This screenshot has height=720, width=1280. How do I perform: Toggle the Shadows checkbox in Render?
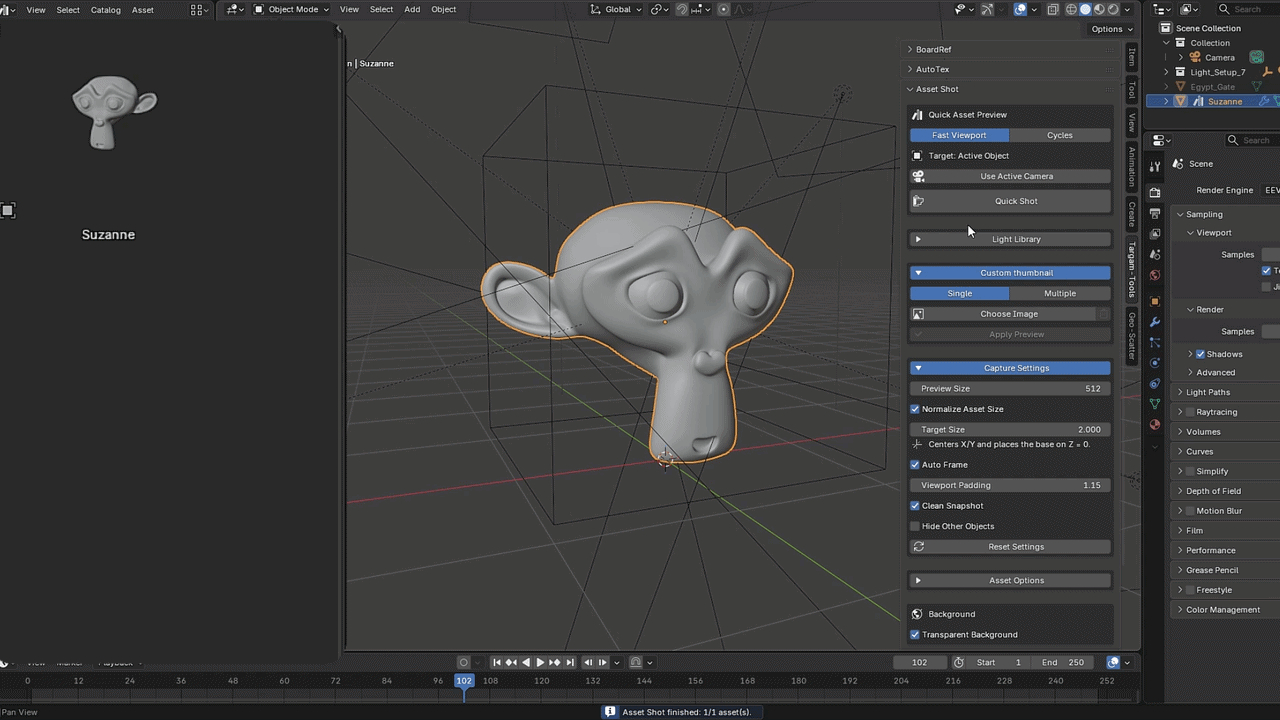point(1201,354)
